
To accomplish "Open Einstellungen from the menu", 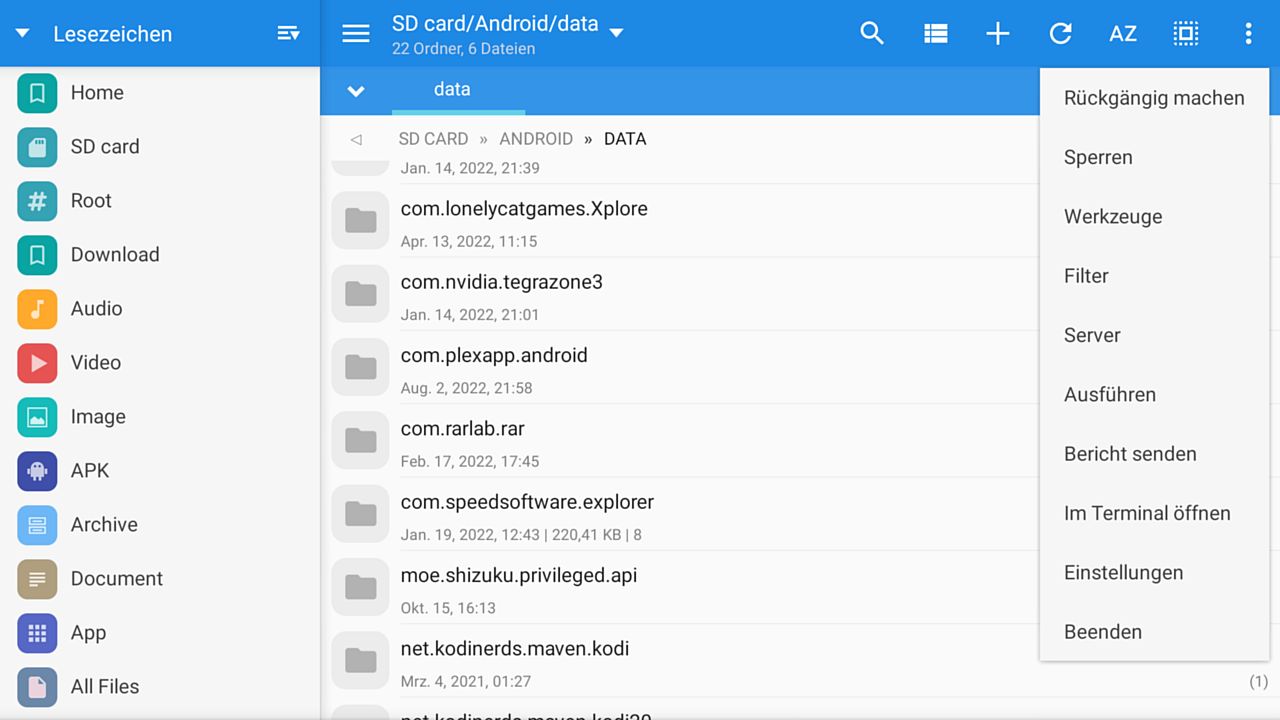I will (1154, 573).
